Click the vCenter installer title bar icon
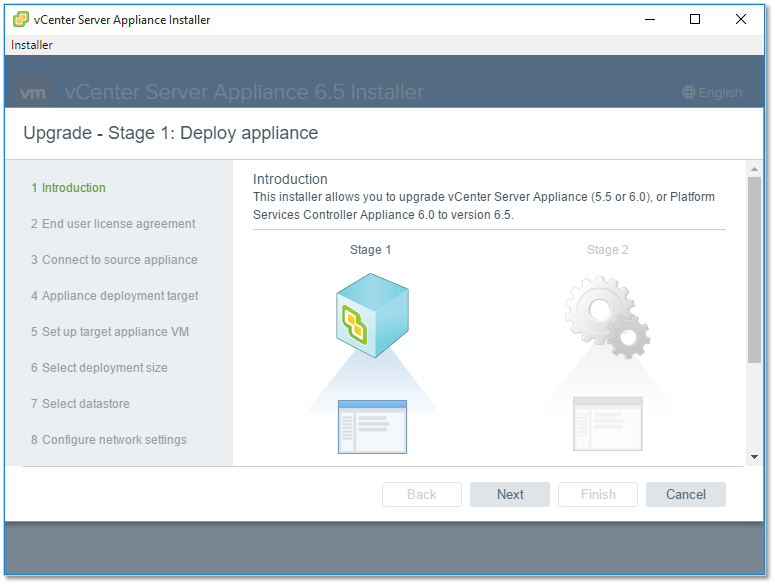Screen dimensions: 775x585 (21, 19)
